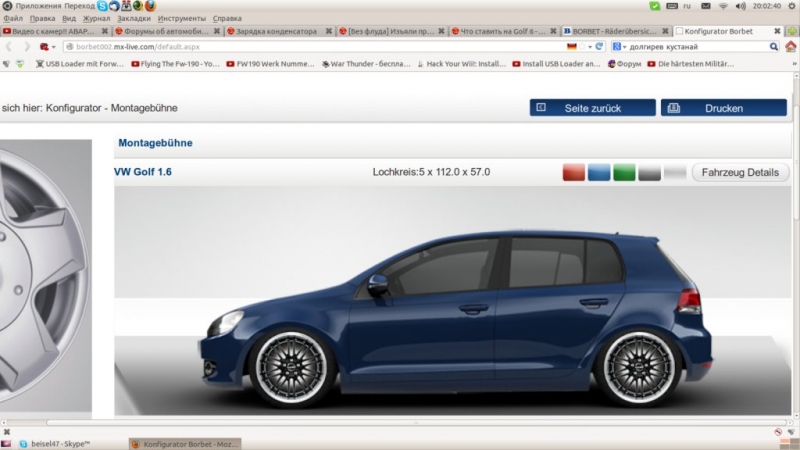
Task: Open Hack Your Wii bookmark
Action: 461,64
